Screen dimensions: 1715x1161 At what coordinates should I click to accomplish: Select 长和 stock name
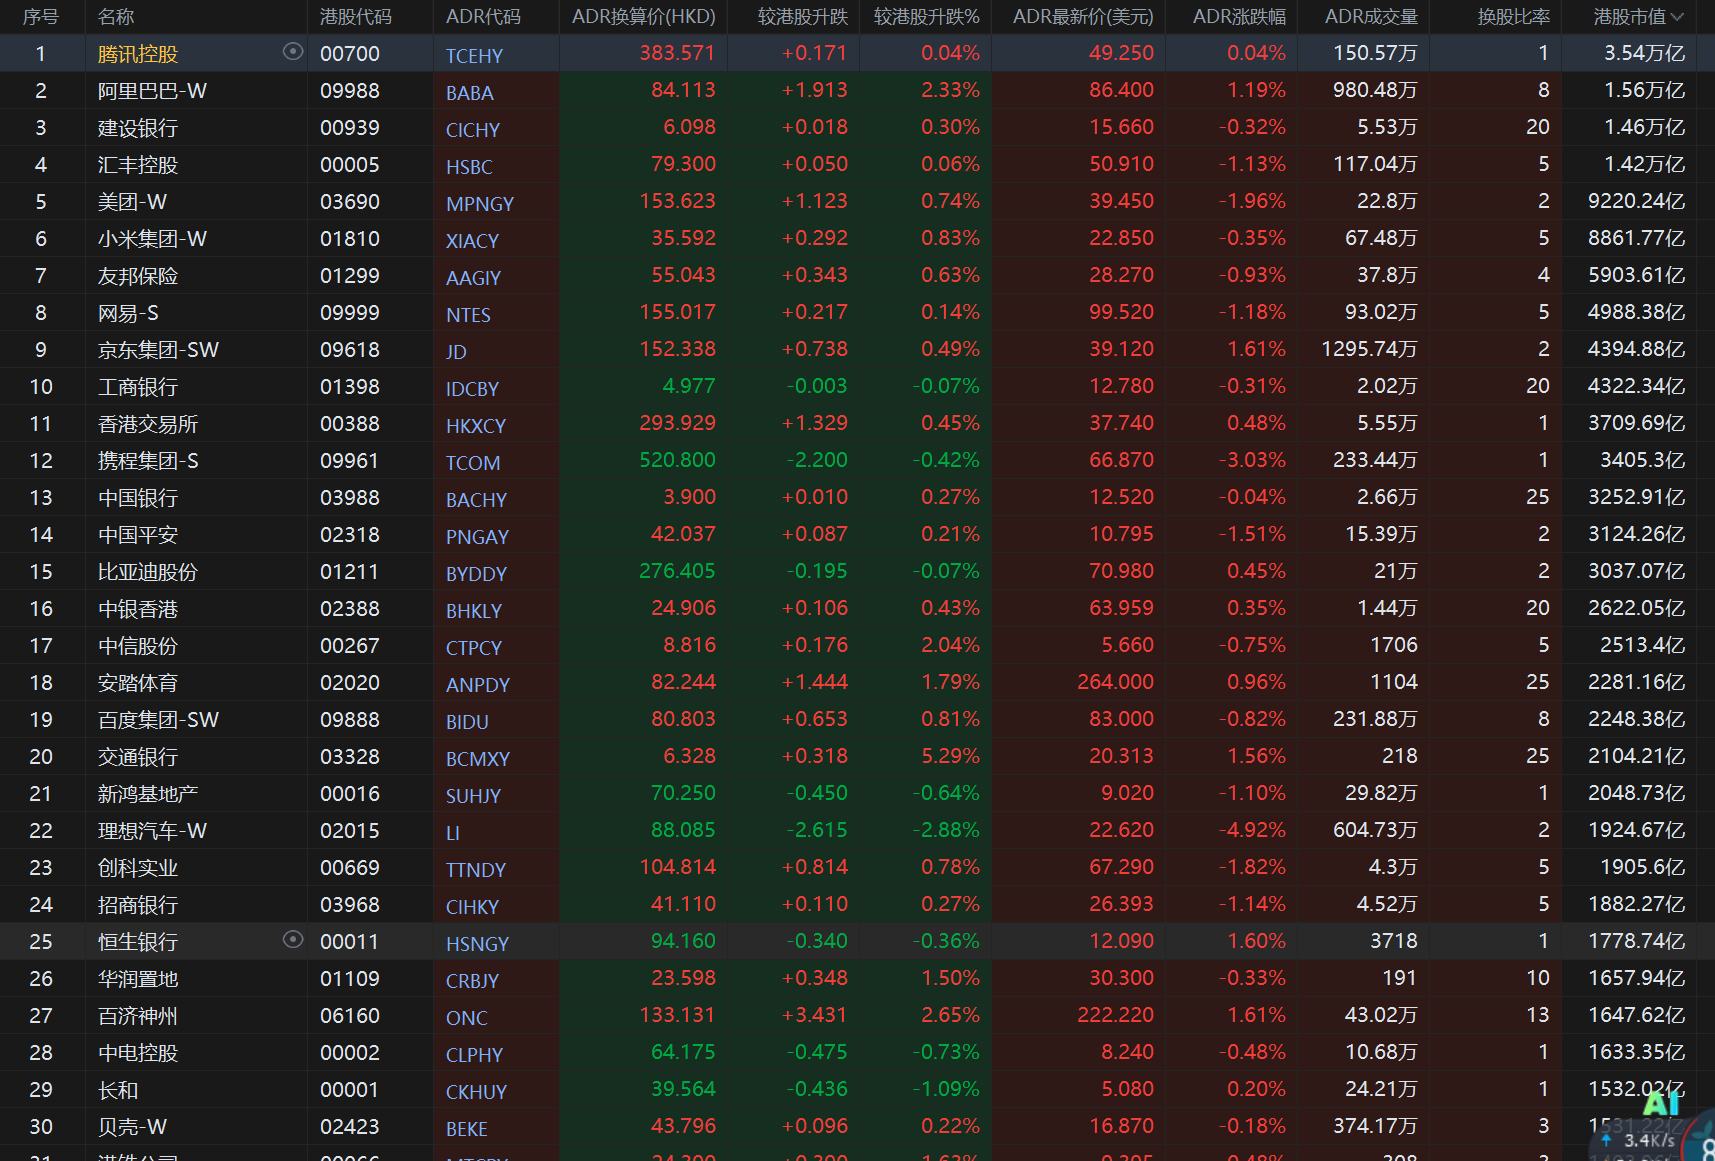pyautogui.click(x=118, y=1090)
